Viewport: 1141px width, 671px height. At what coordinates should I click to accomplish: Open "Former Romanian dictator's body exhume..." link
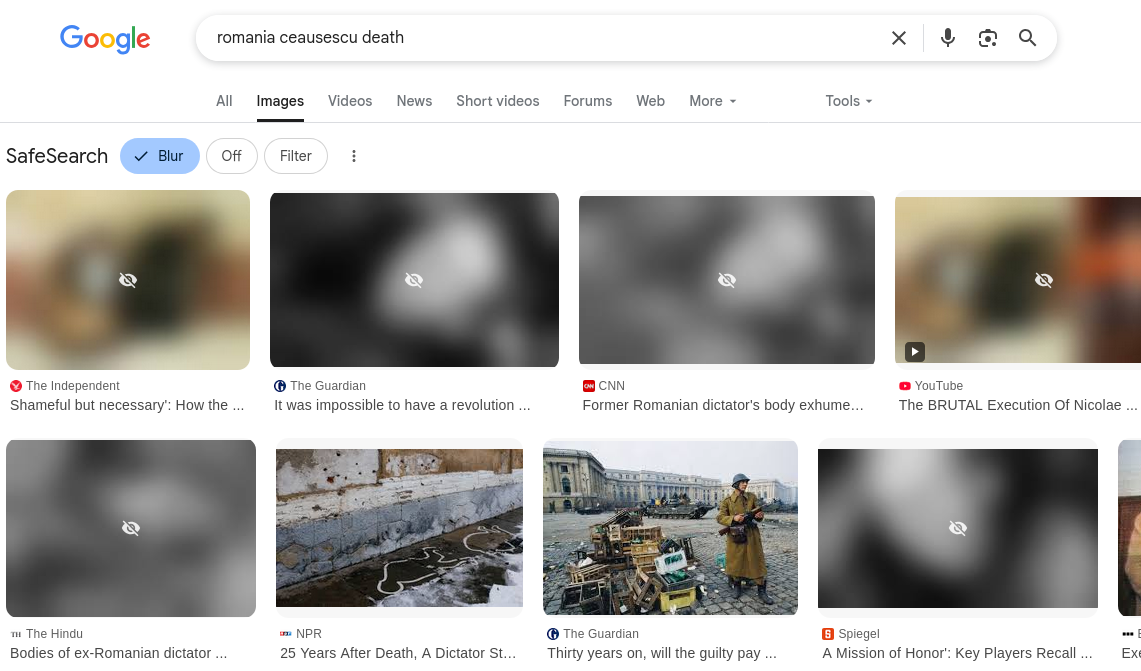tap(723, 405)
